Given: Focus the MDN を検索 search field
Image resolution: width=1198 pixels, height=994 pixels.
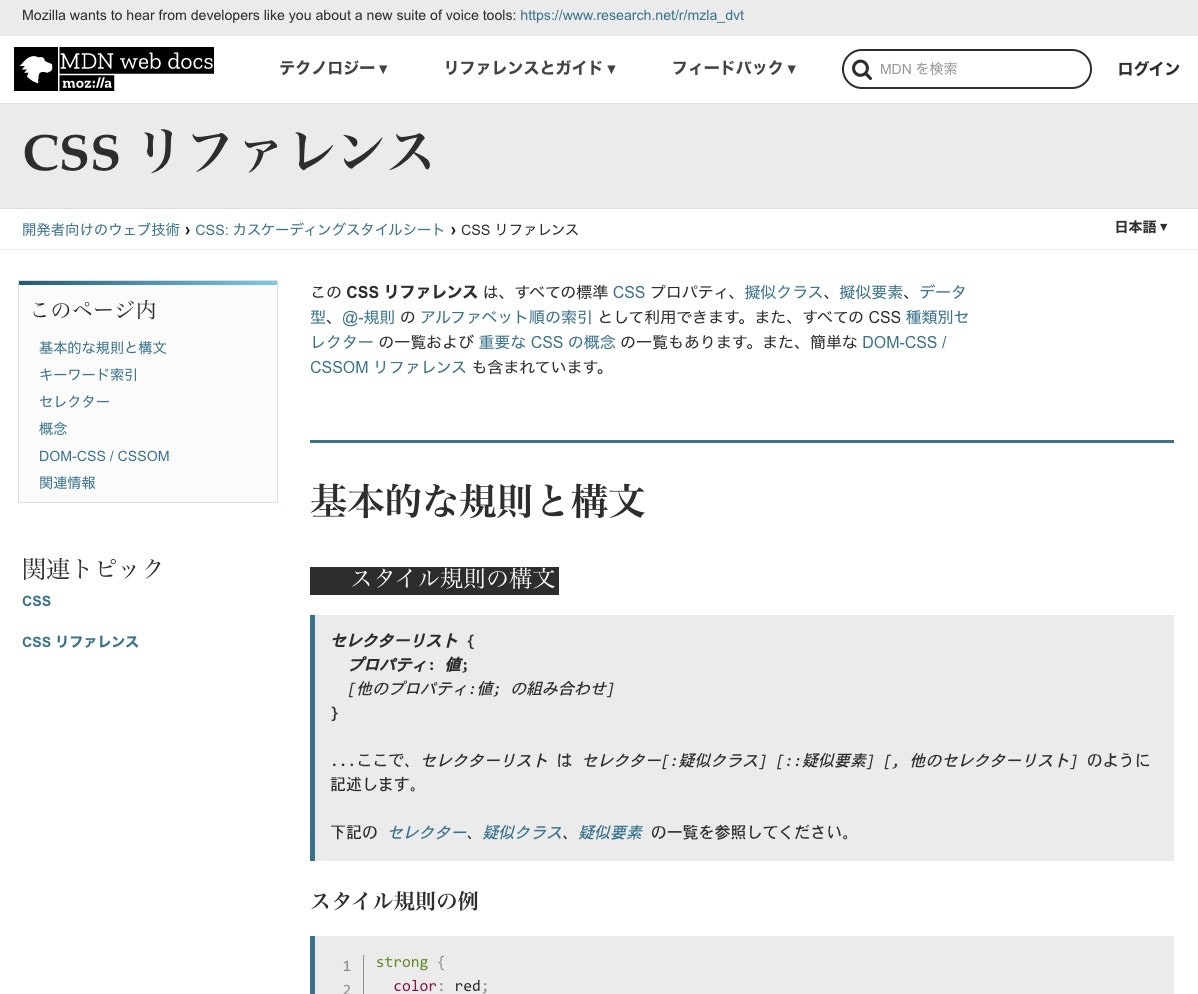Looking at the screenshot, I should coord(966,69).
